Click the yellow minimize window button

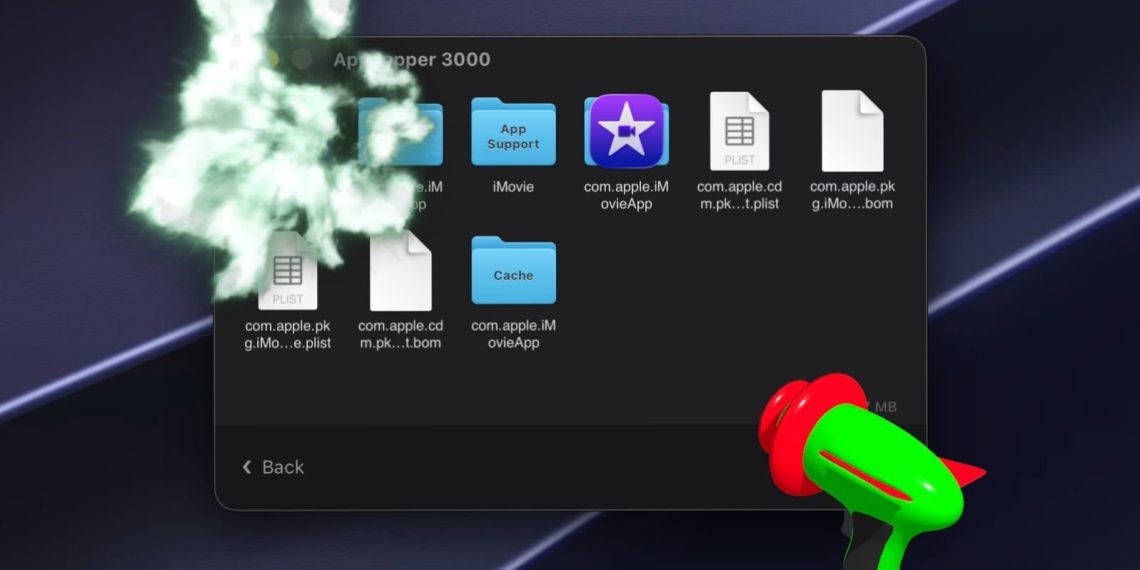click(272, 60)
